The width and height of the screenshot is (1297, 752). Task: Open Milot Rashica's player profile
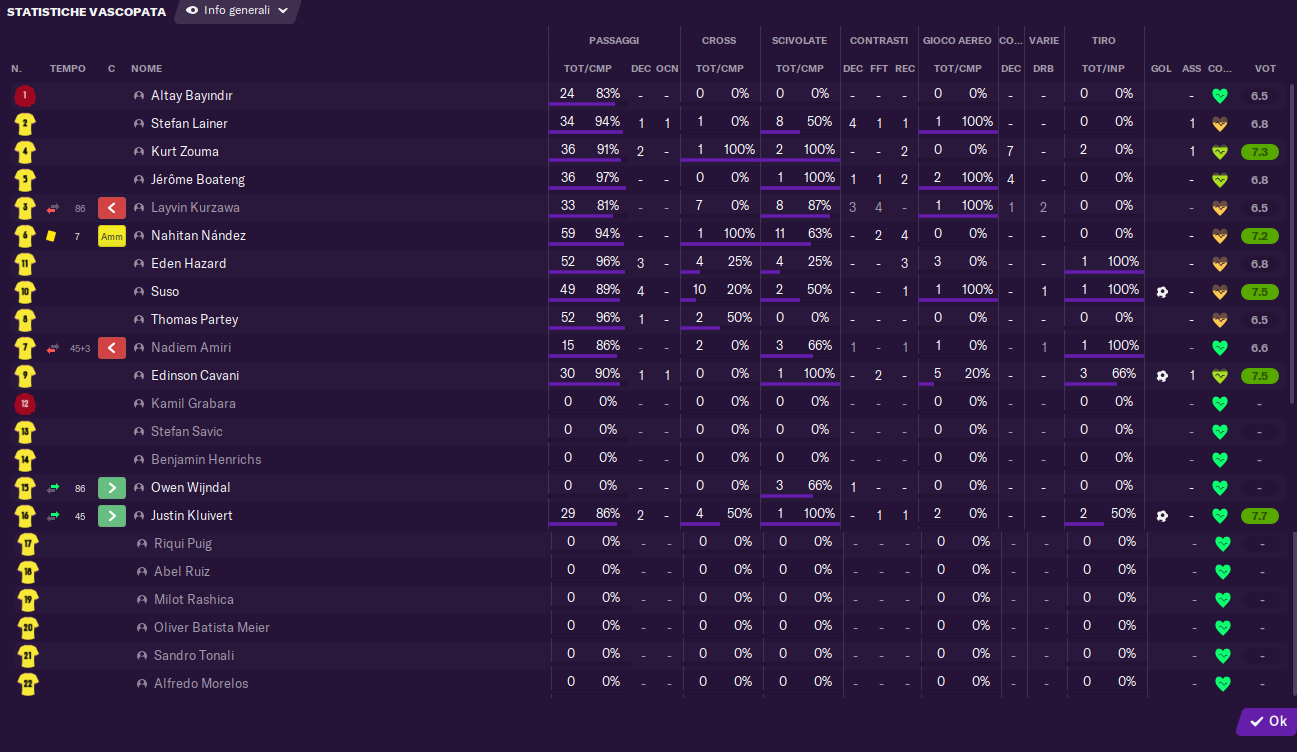194,600
